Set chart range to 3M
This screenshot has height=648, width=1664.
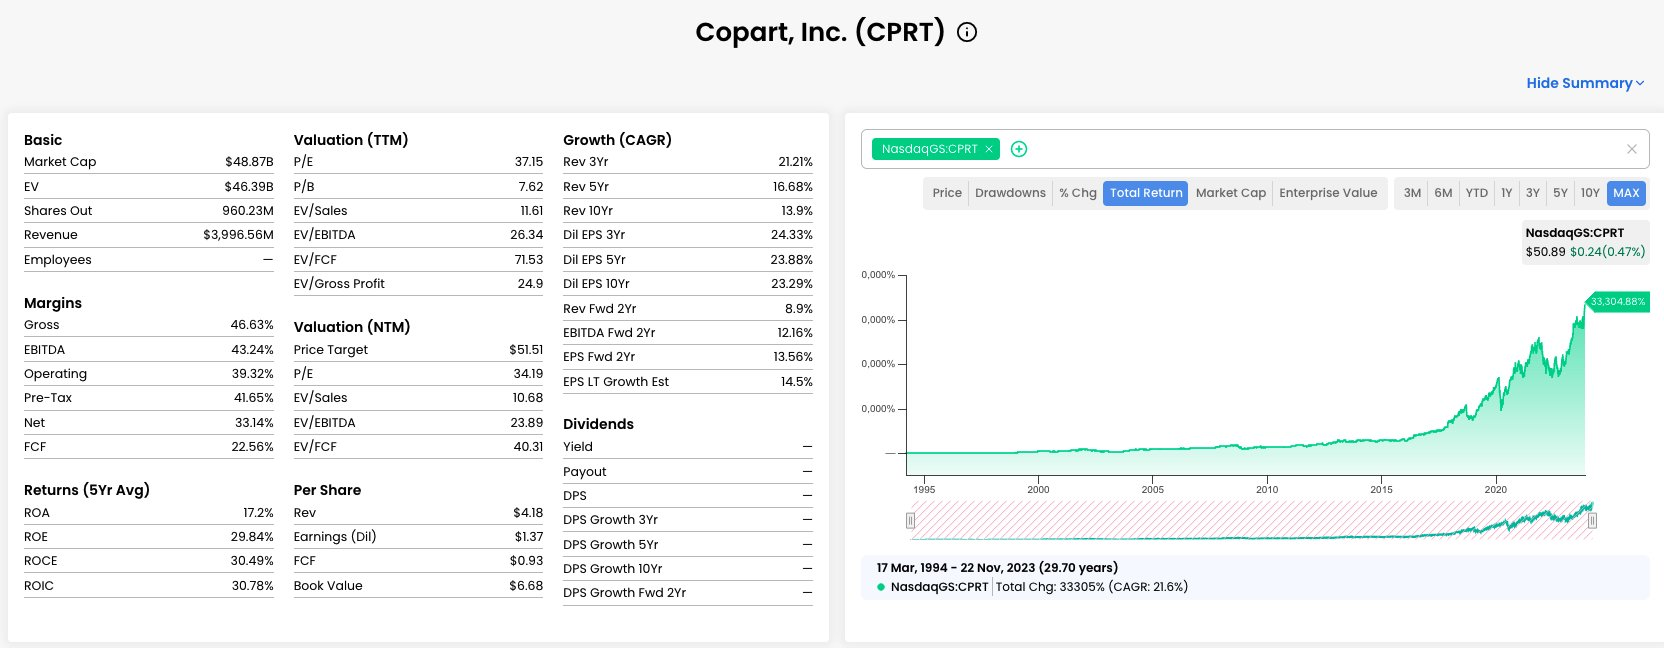point(1412,193)
